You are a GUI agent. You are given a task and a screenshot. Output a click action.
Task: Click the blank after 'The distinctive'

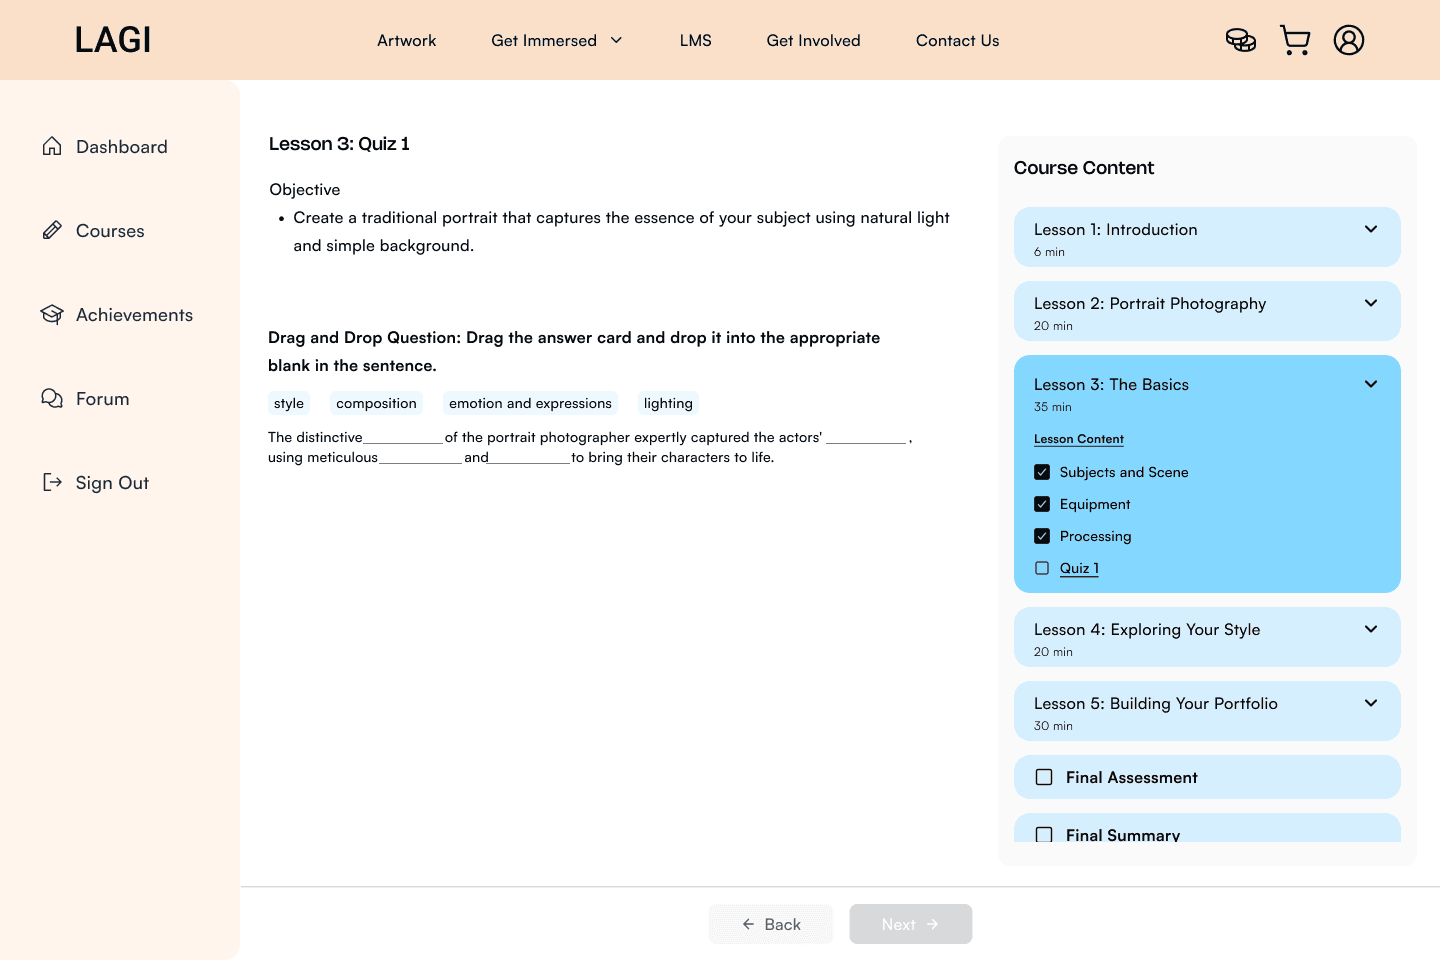(x=403, y=437)
